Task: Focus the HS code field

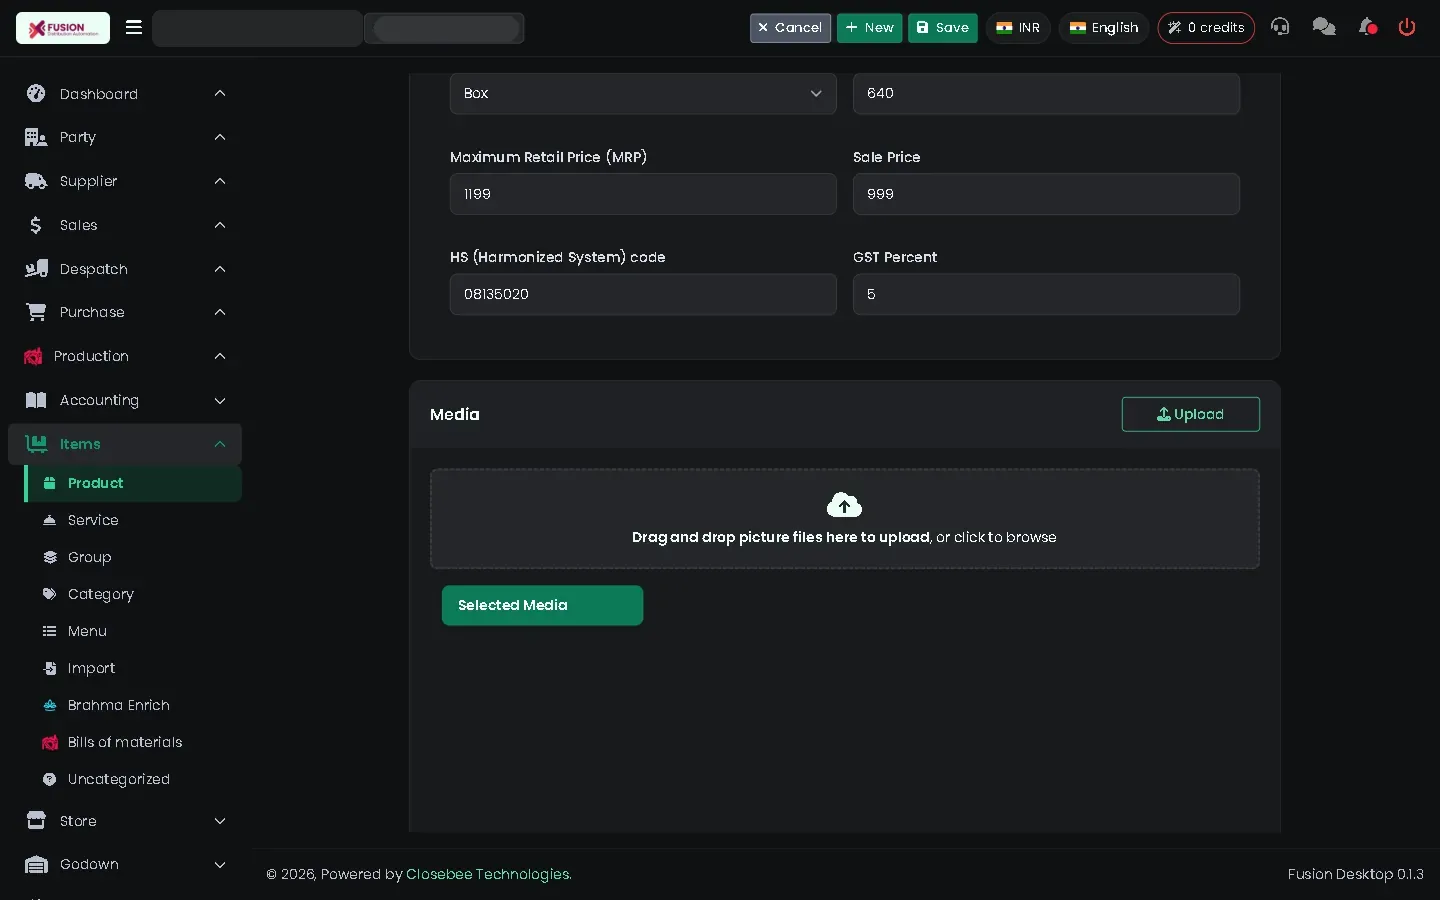Action: tap(643, 294)
